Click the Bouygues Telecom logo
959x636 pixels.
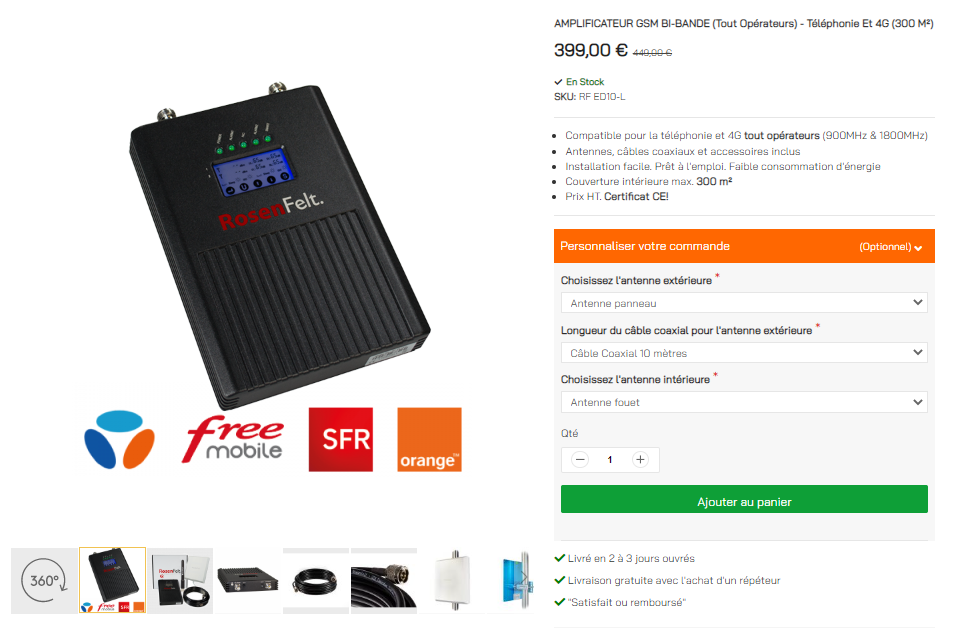[119, 440]
